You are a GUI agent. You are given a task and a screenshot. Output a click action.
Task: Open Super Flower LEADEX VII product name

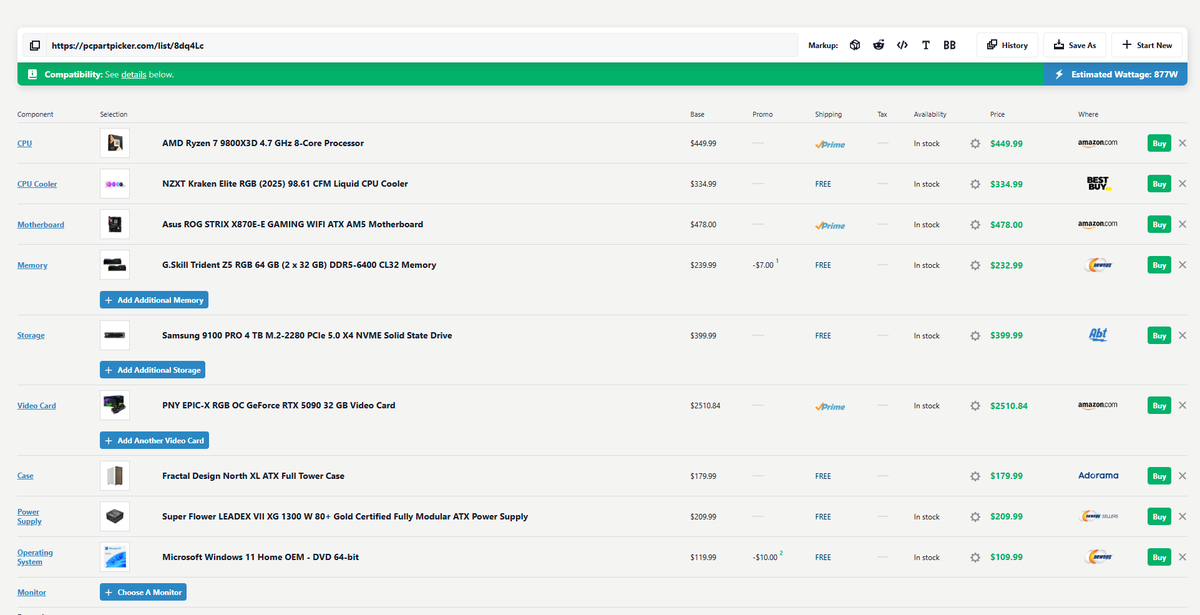[x=345, y=517]
